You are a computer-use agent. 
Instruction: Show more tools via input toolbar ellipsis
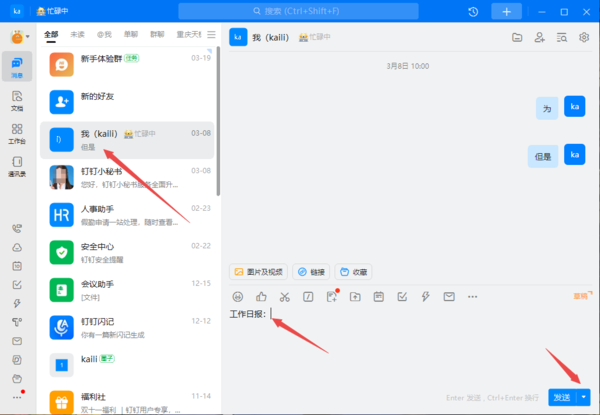pos(472,297)
